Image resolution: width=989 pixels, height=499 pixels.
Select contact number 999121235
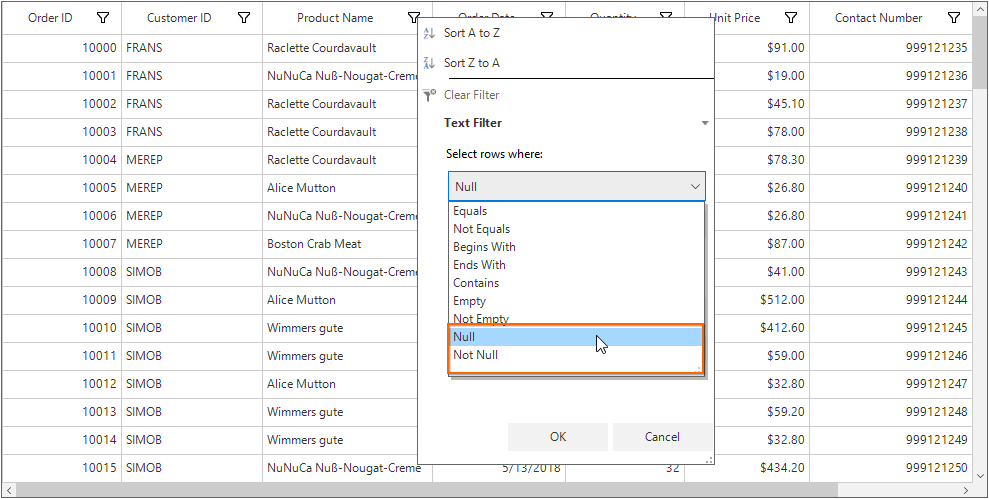891,48
